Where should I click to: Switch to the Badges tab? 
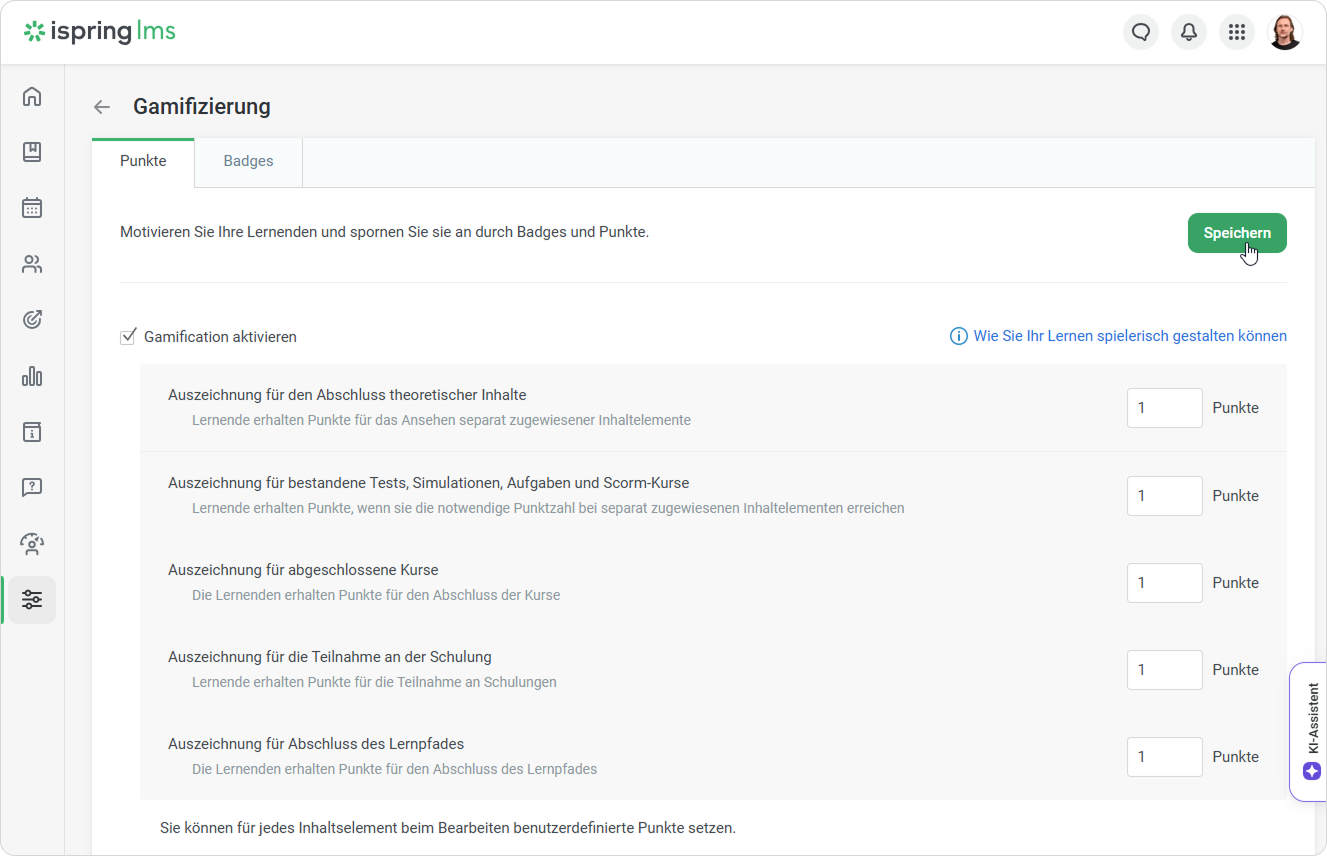pos(247,160)
